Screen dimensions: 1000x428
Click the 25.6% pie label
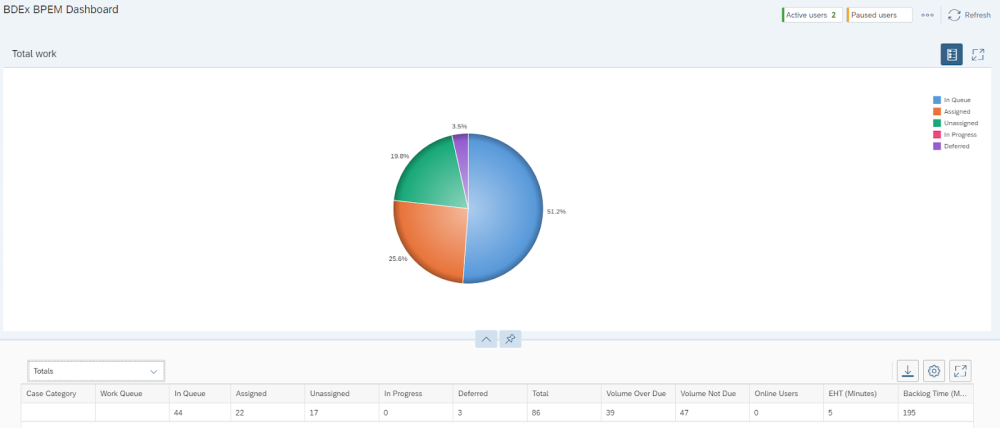pyautogui.click(x=398, y=259)
